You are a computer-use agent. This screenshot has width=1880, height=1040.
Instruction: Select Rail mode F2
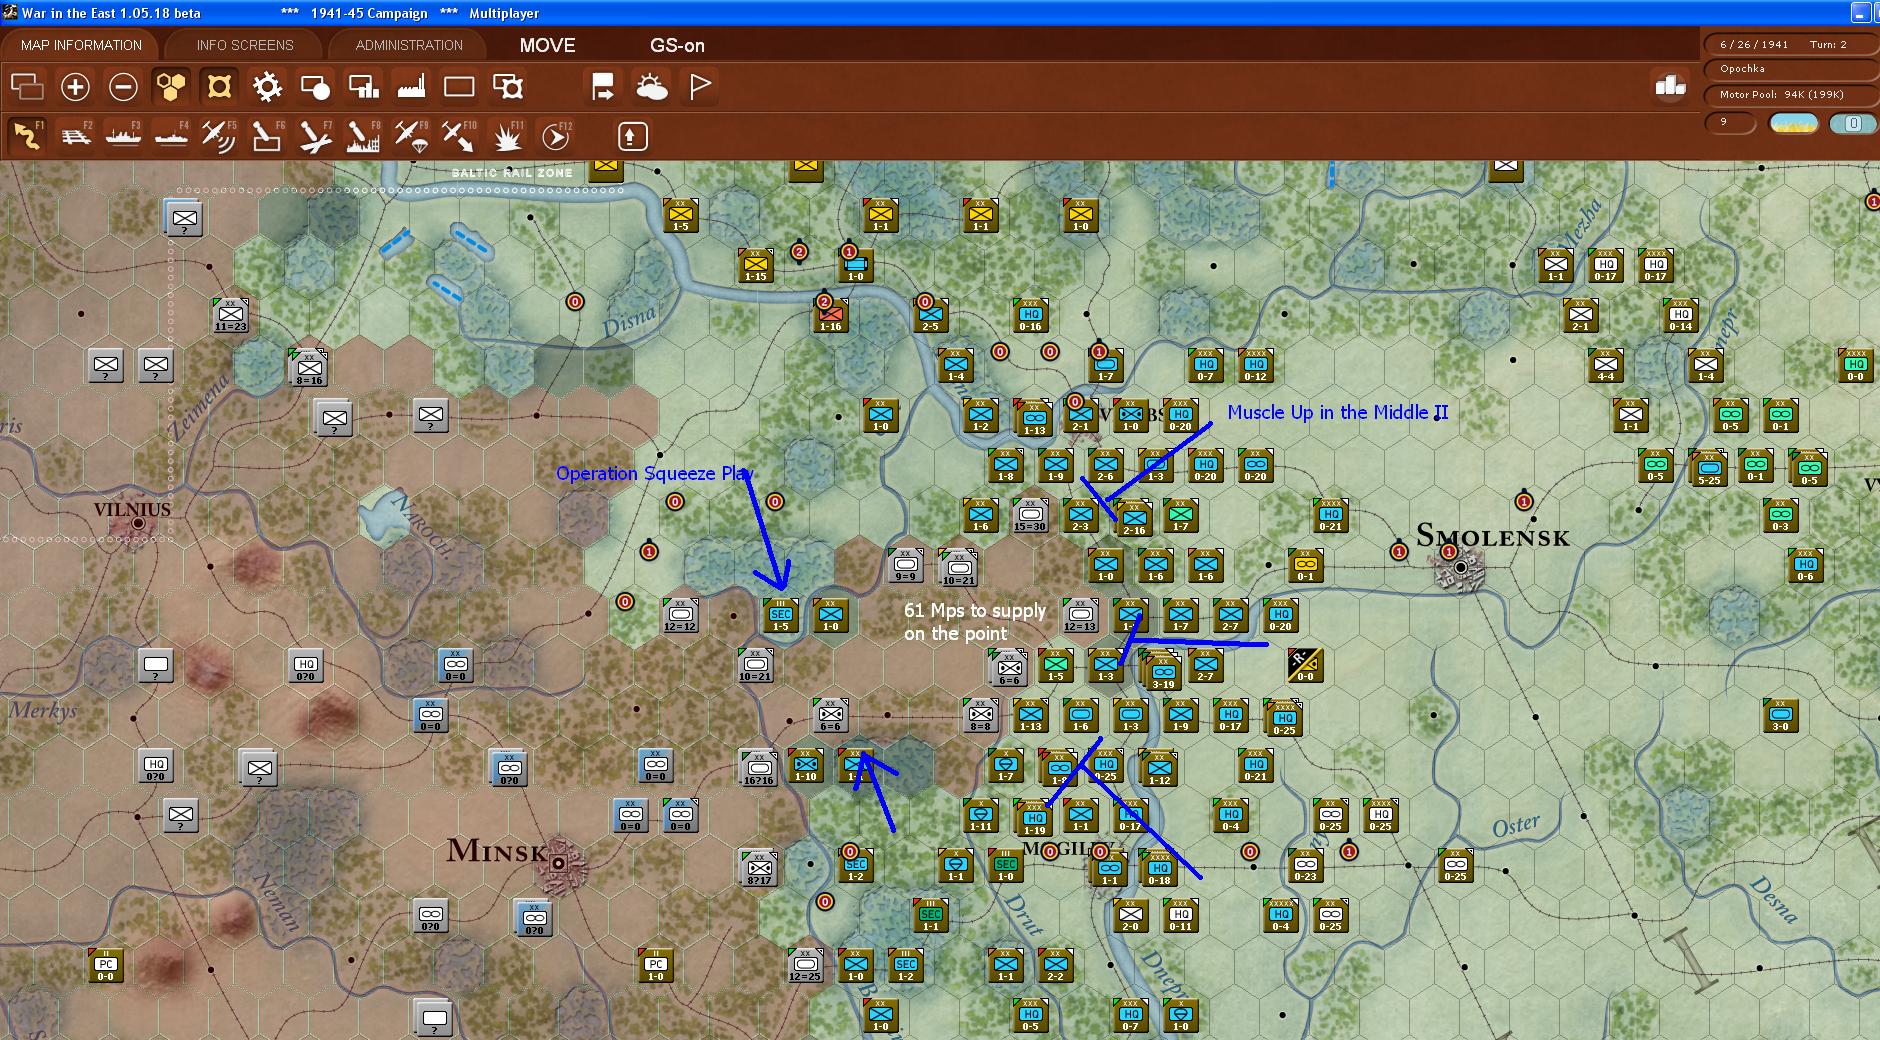pos(76,135)
